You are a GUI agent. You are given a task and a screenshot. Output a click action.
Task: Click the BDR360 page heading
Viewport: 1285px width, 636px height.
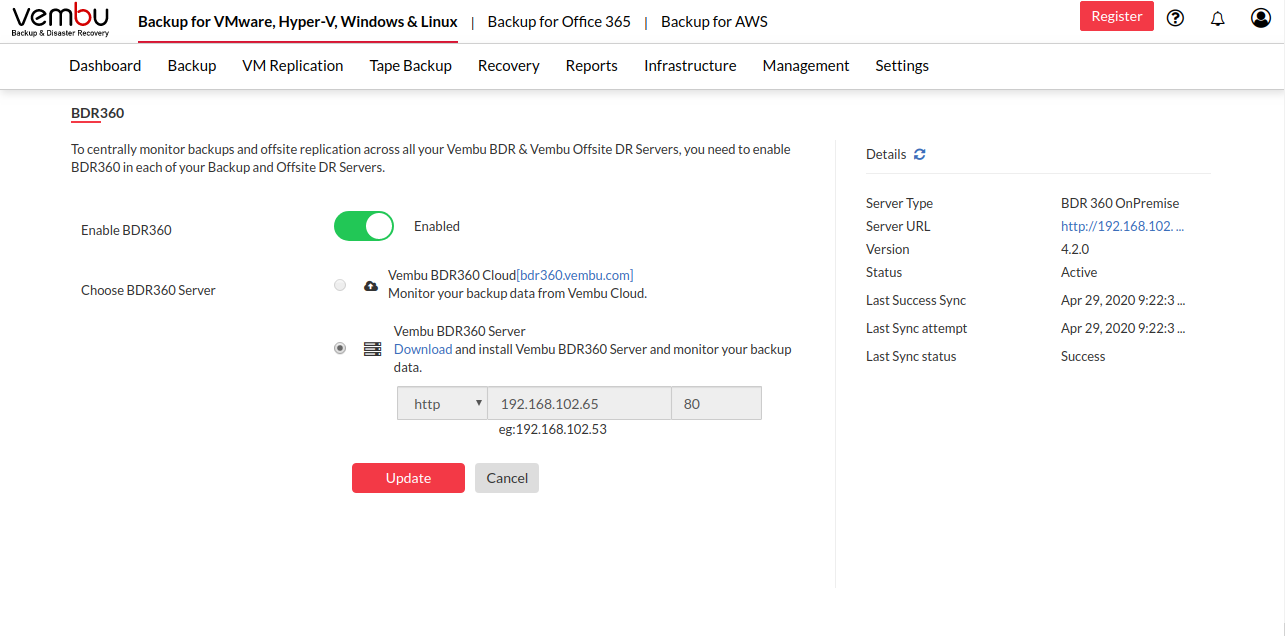pyautogui.click(x=97, y=113)
